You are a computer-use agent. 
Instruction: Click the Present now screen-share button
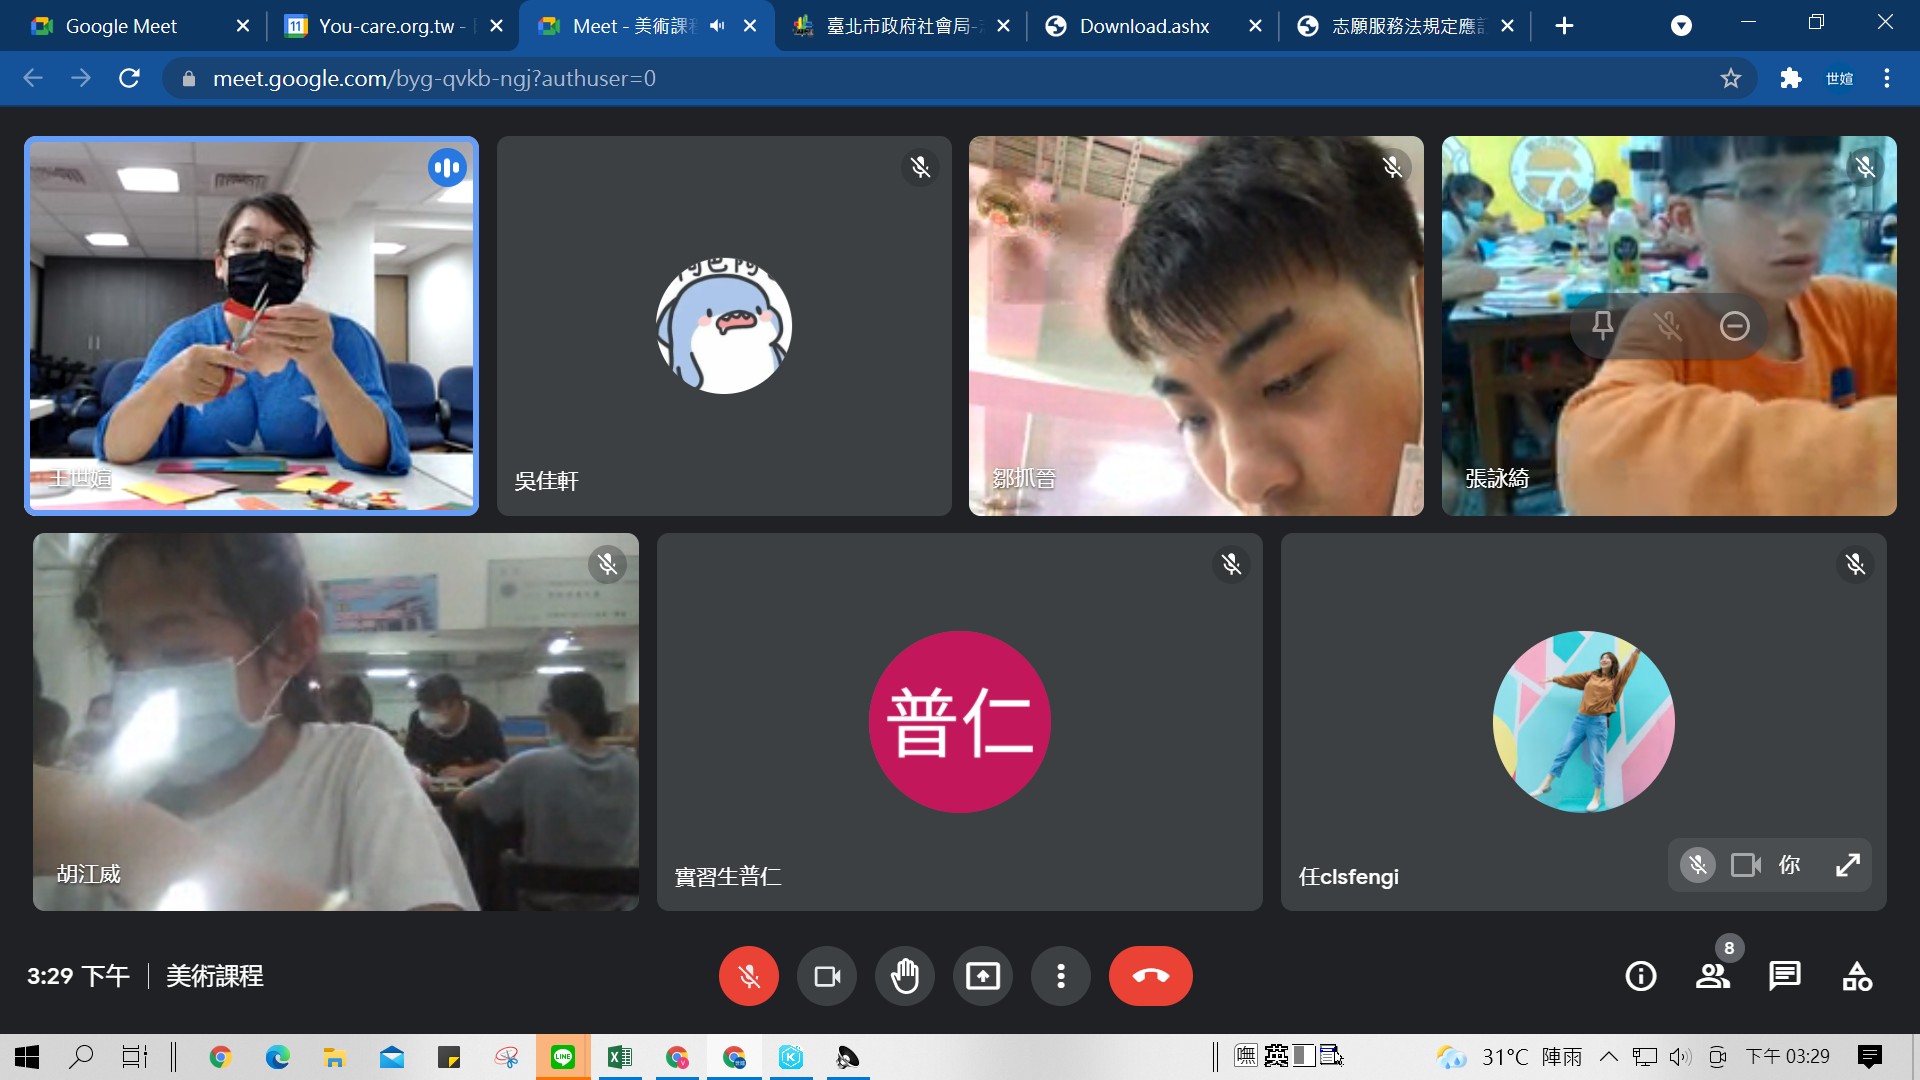(x=983, y=976)
